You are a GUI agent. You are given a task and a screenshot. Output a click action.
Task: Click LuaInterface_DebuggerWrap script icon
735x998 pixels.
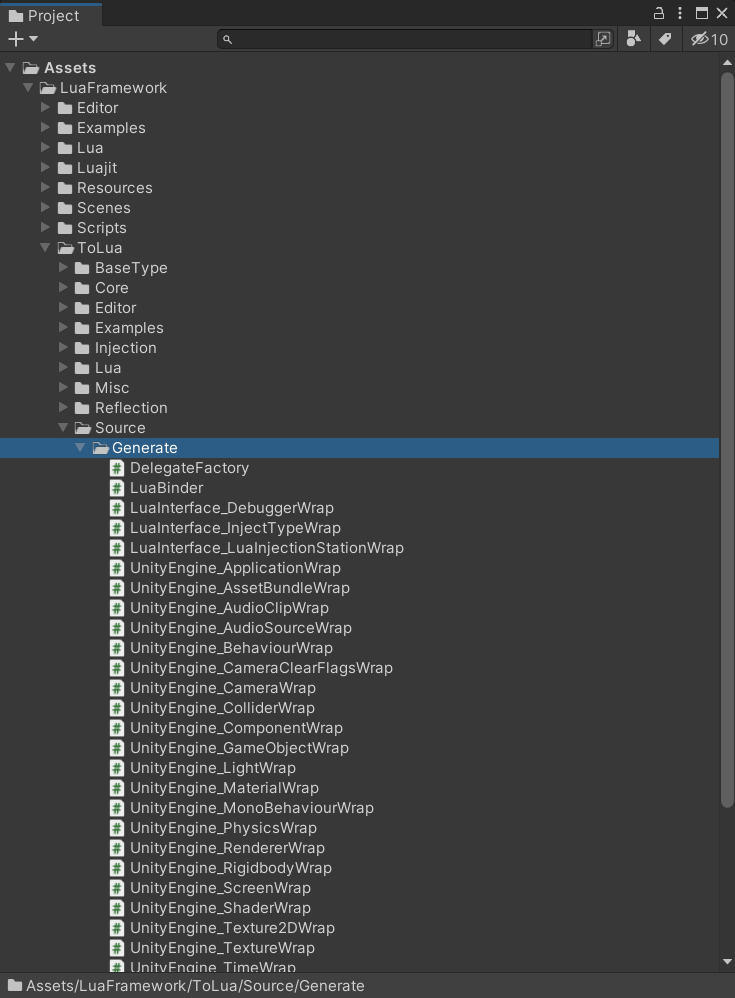pos(117,508)
